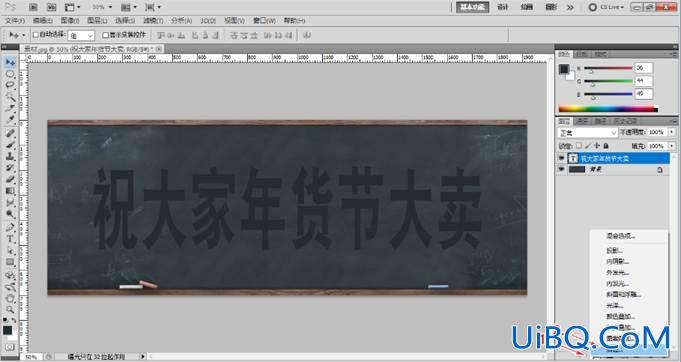Select the Hand tool
The image size is (681, 362).
pos(10,299)
